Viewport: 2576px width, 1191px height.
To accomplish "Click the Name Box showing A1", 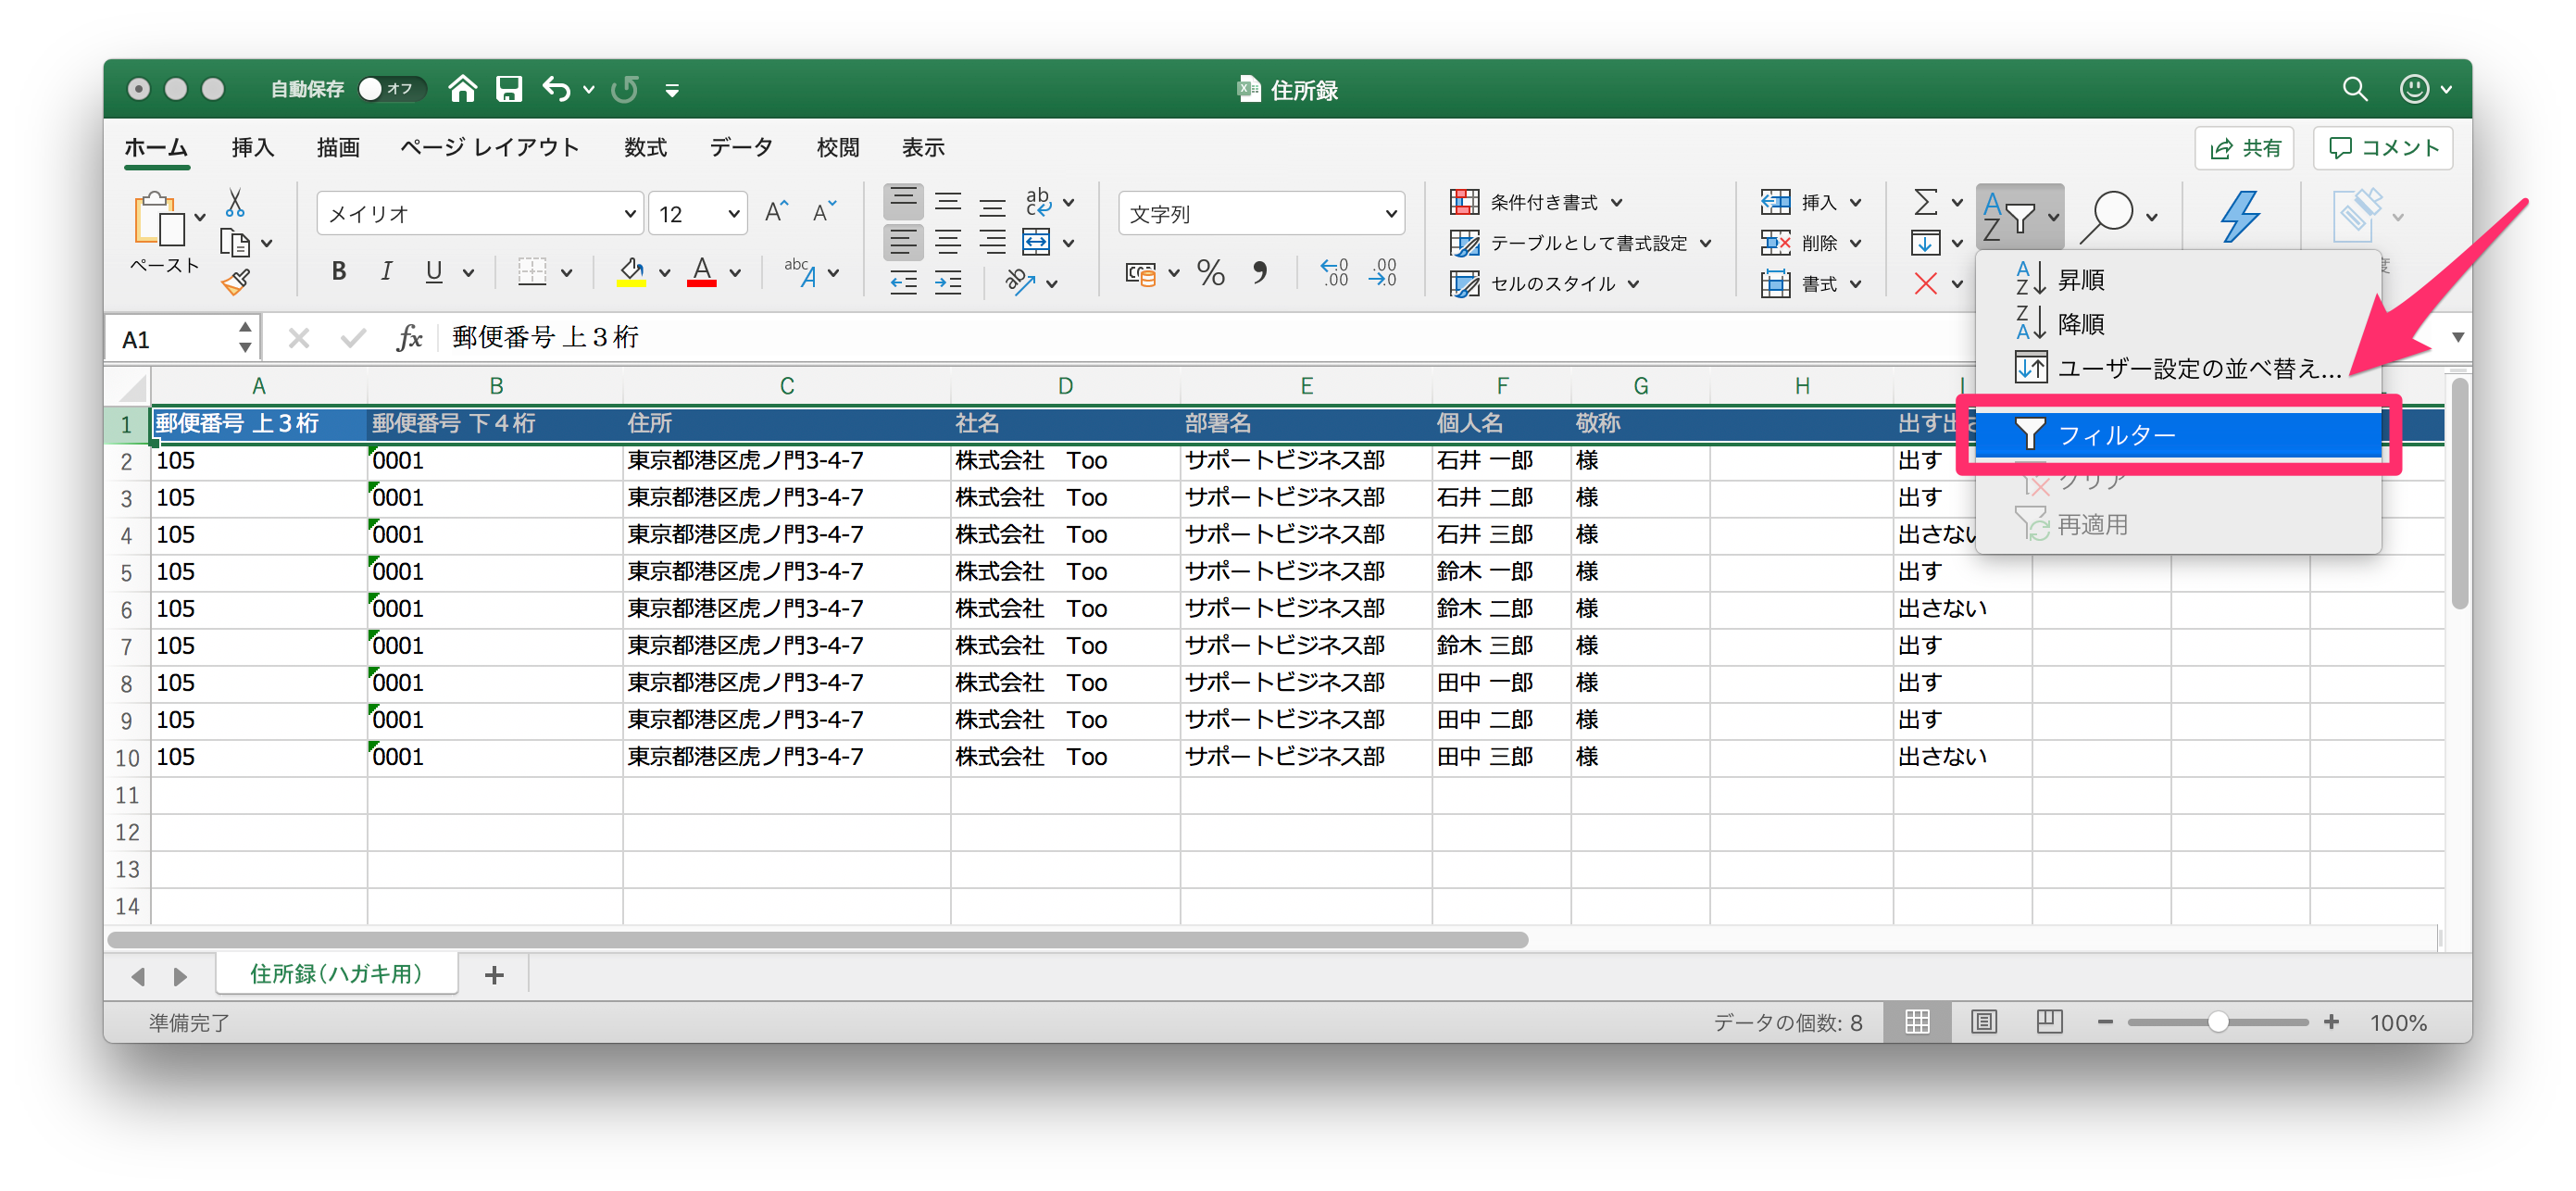I will (170, 337).
